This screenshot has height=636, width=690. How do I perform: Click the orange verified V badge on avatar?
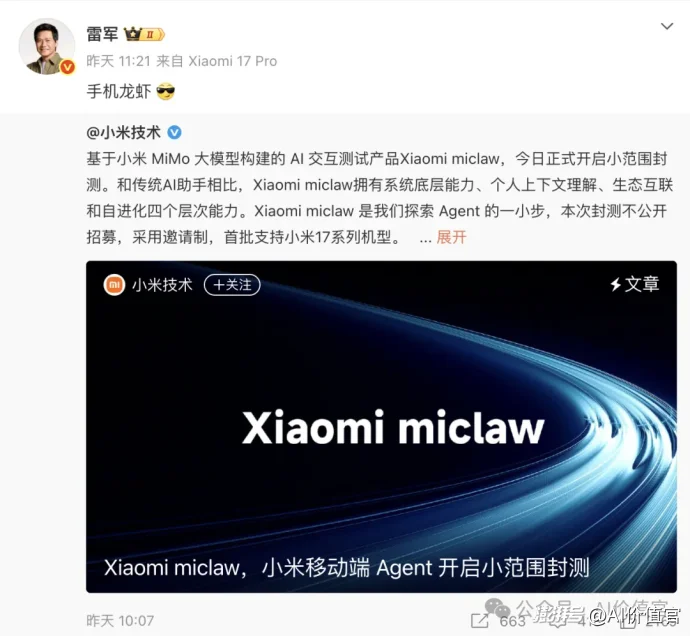(67, 67)
